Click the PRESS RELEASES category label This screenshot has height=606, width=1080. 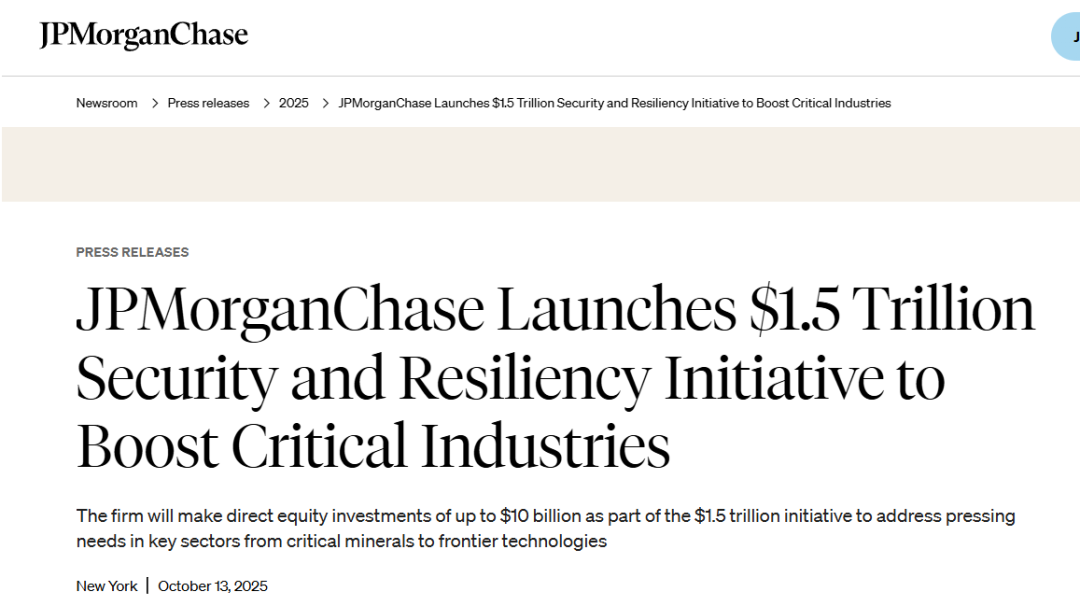[x=132, y=252]
